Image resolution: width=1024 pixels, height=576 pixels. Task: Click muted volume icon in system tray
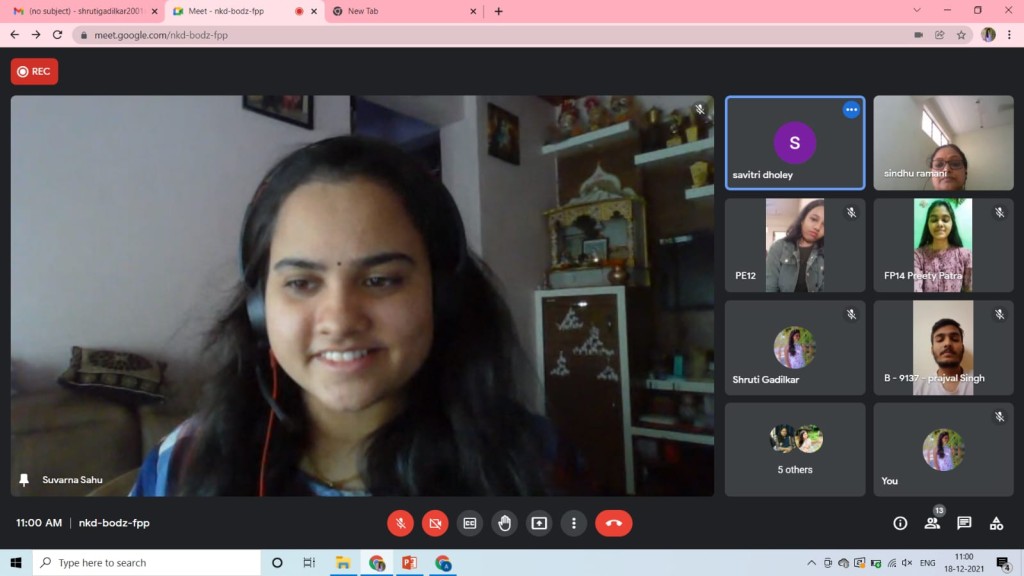(907, 563)
